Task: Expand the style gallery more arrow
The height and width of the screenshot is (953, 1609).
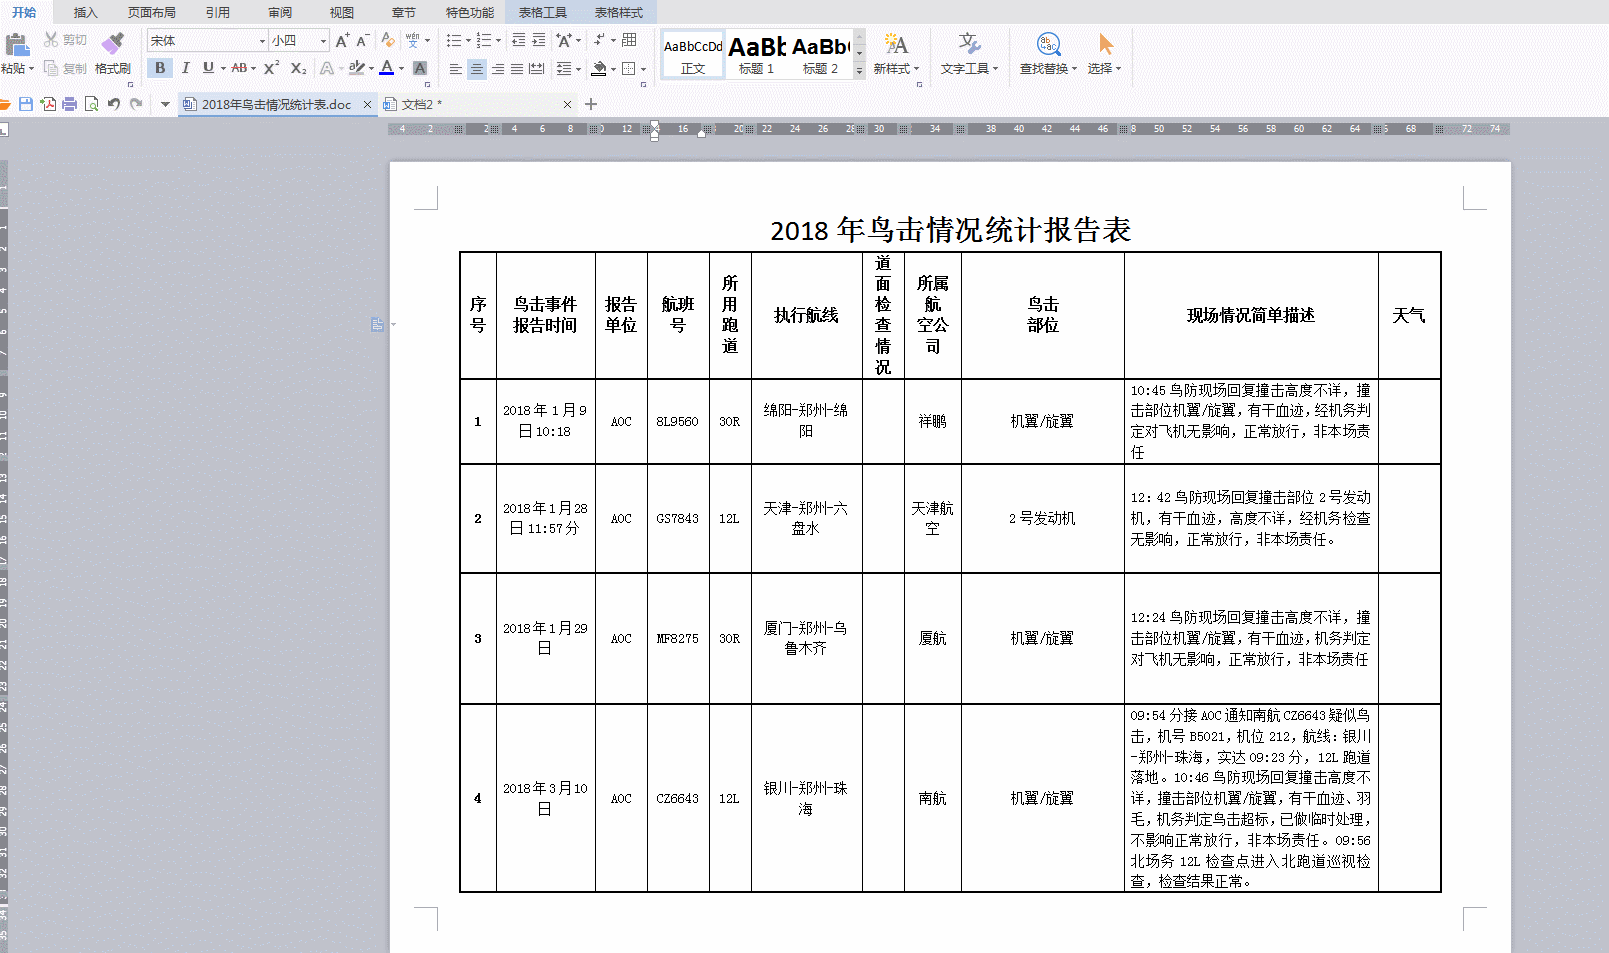Action: [x=859, y=70]
